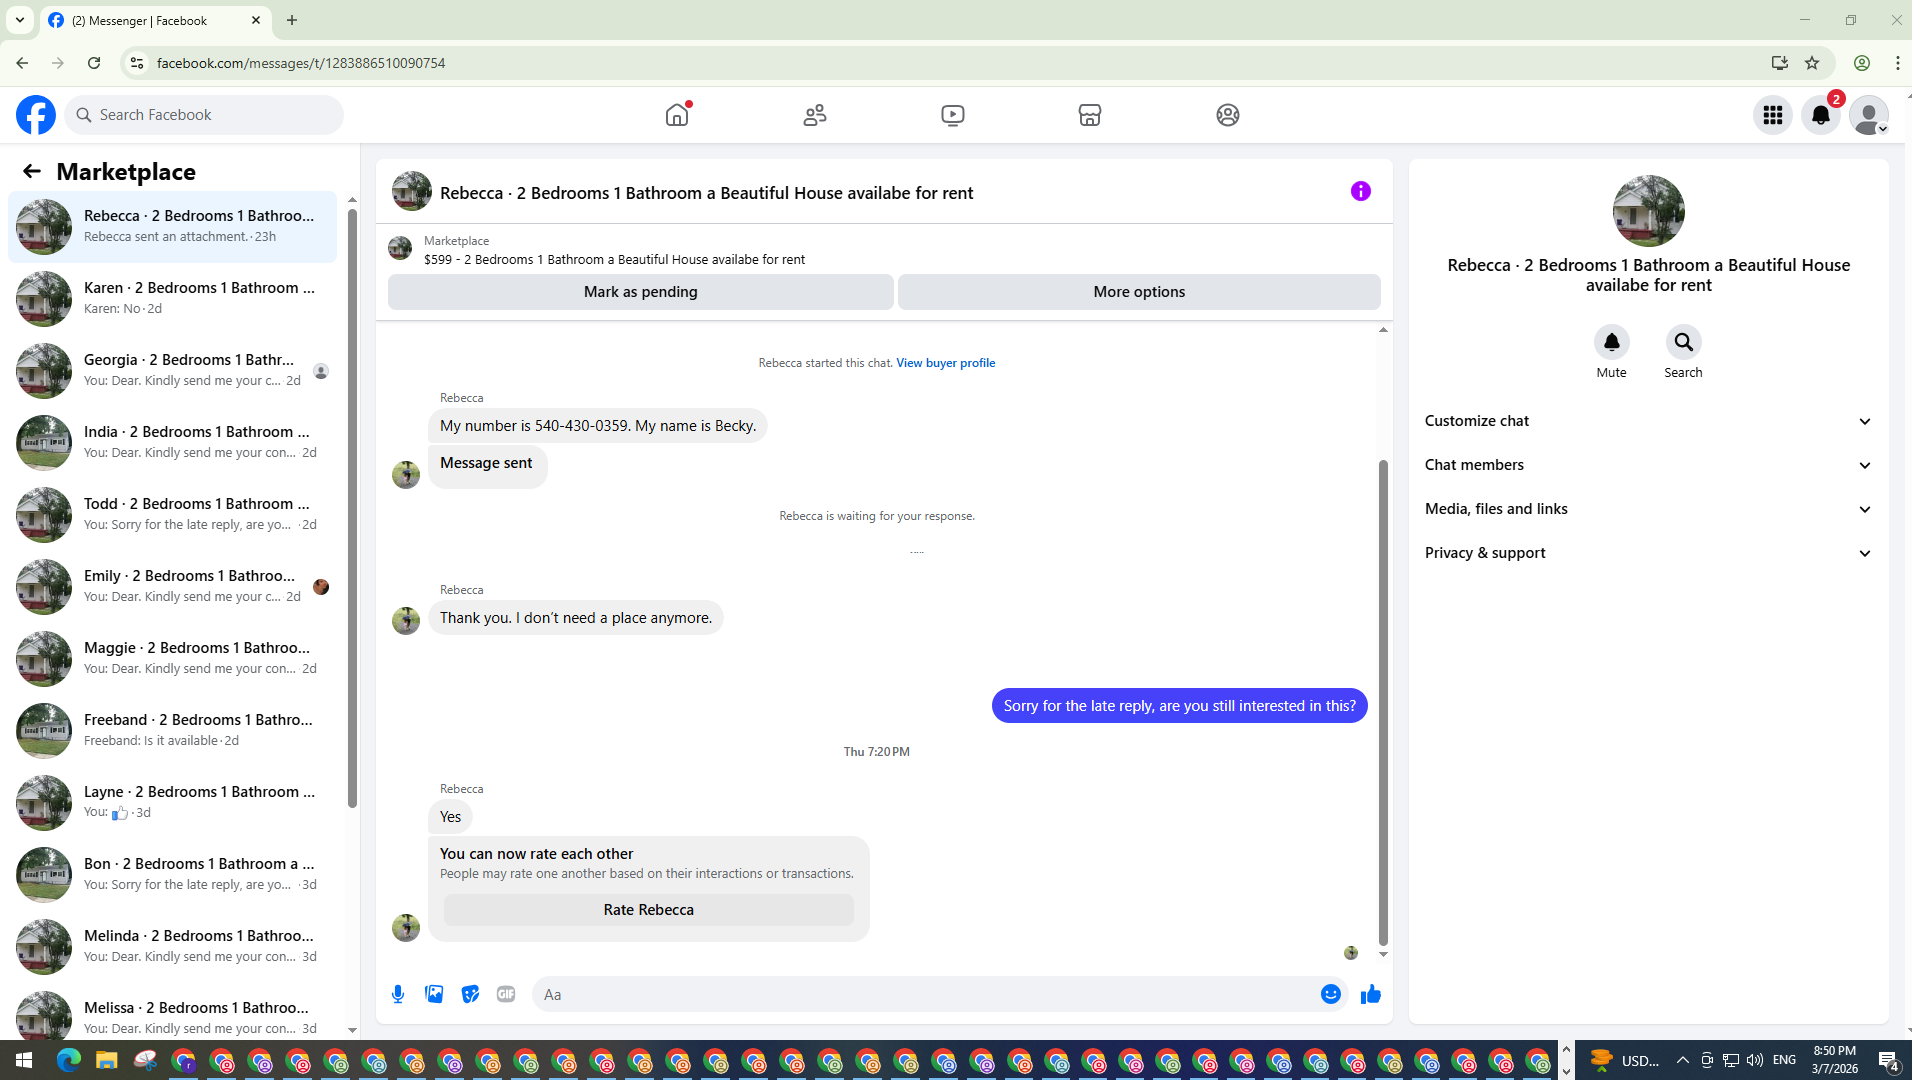Open the Melinda conversation
The image size is (1912, 1080).
tap(172, 946)
